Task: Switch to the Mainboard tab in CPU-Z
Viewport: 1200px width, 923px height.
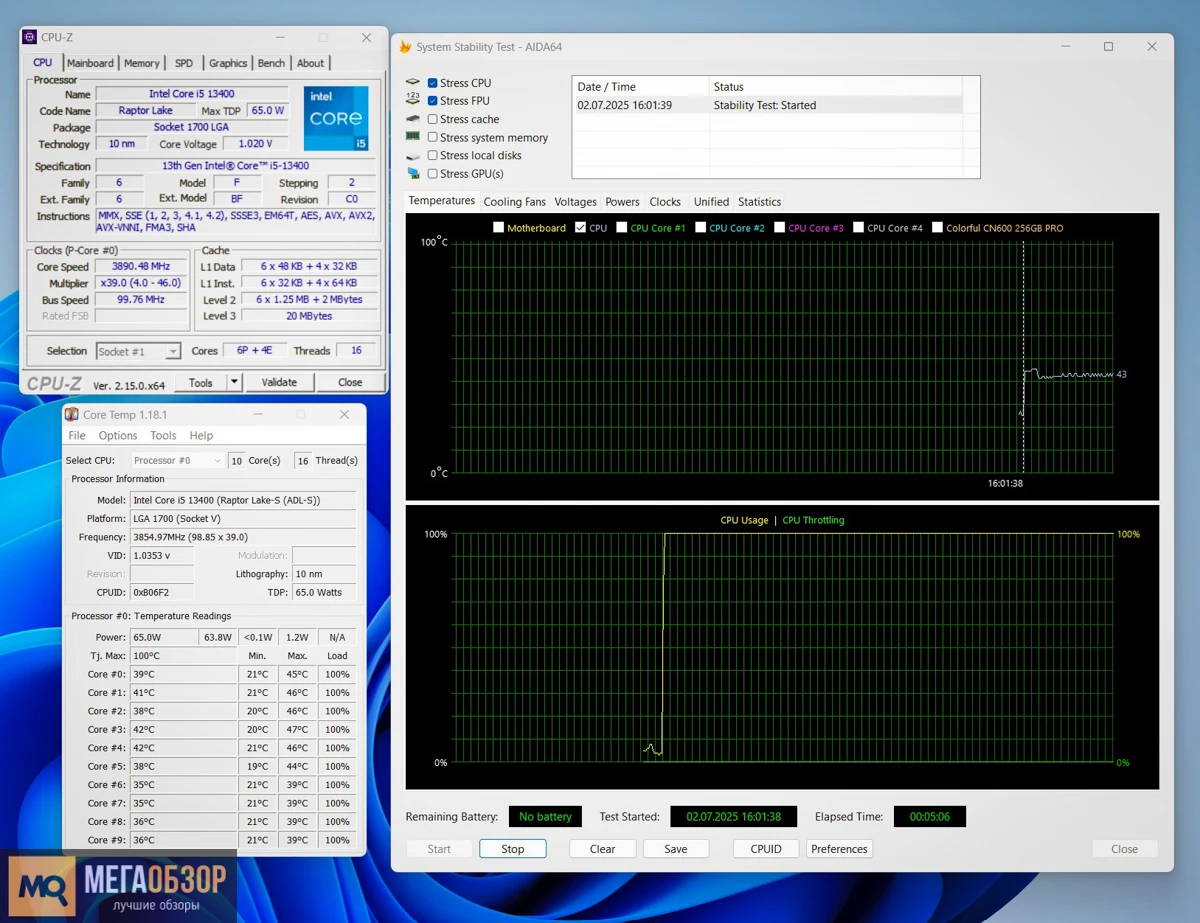Action: tap(90, 63)
